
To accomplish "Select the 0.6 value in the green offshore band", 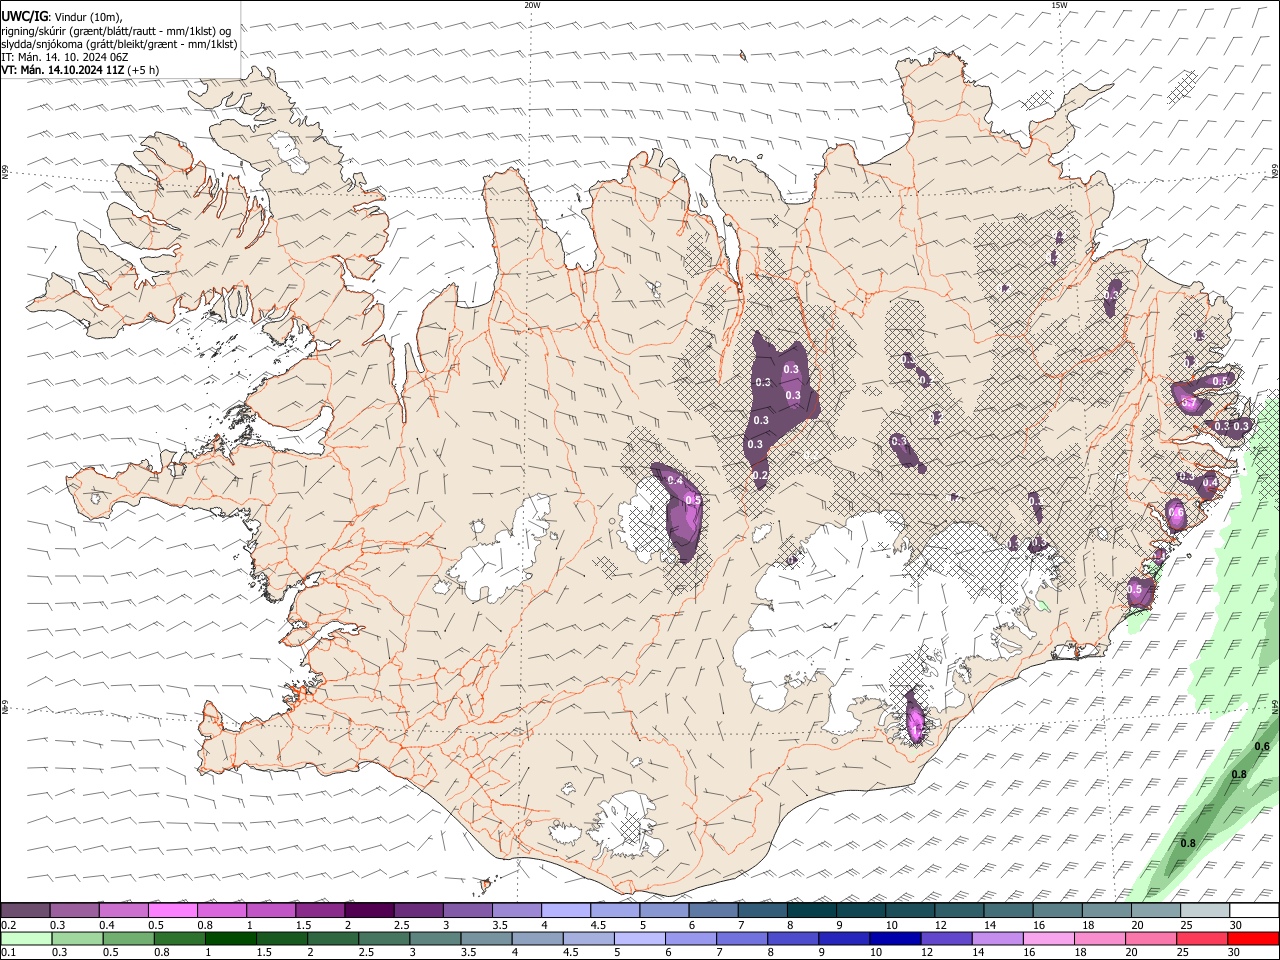I will [1262, 746].
